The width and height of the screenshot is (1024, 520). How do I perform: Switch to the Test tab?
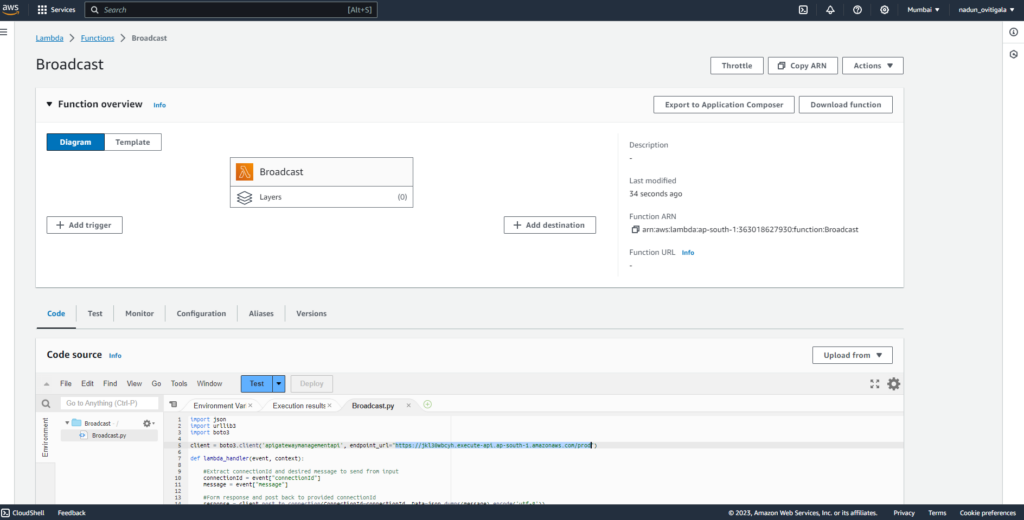coord(95,314)
